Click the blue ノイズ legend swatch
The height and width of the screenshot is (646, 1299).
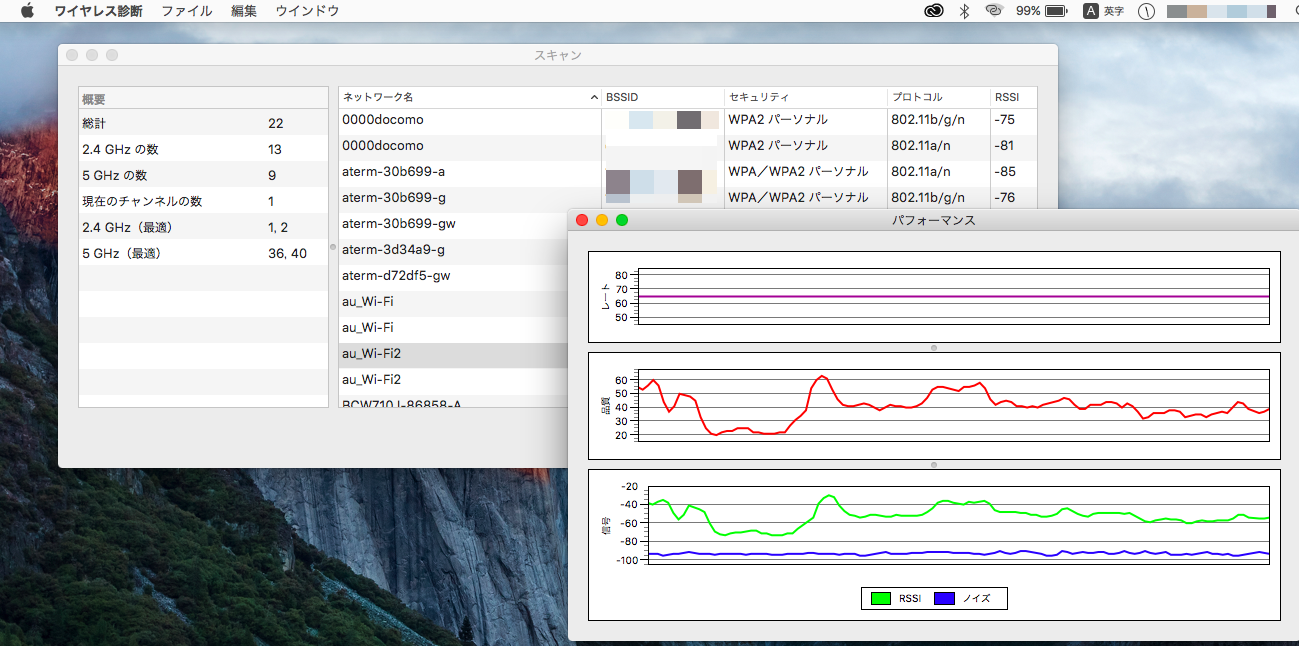click(x=944, y=598)
